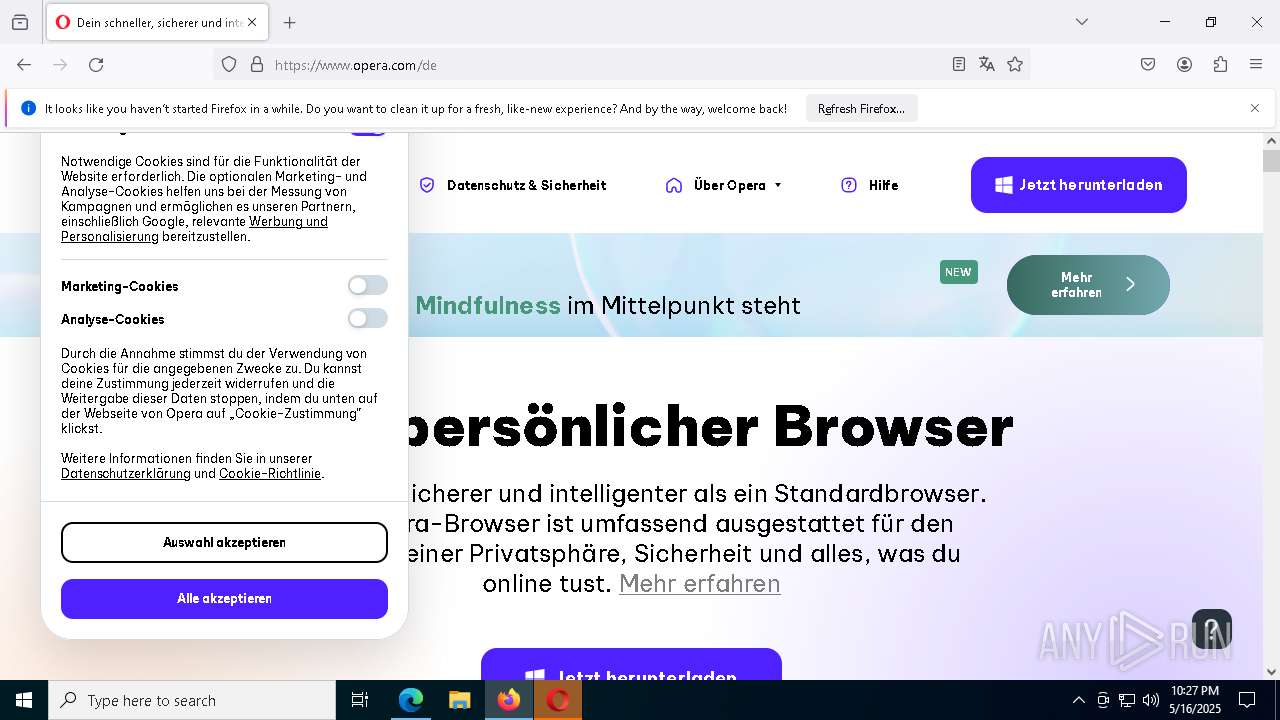The image size is (1280, 720).
Task: Open the Datenschutzerklärung link
Action: point(126,474)
